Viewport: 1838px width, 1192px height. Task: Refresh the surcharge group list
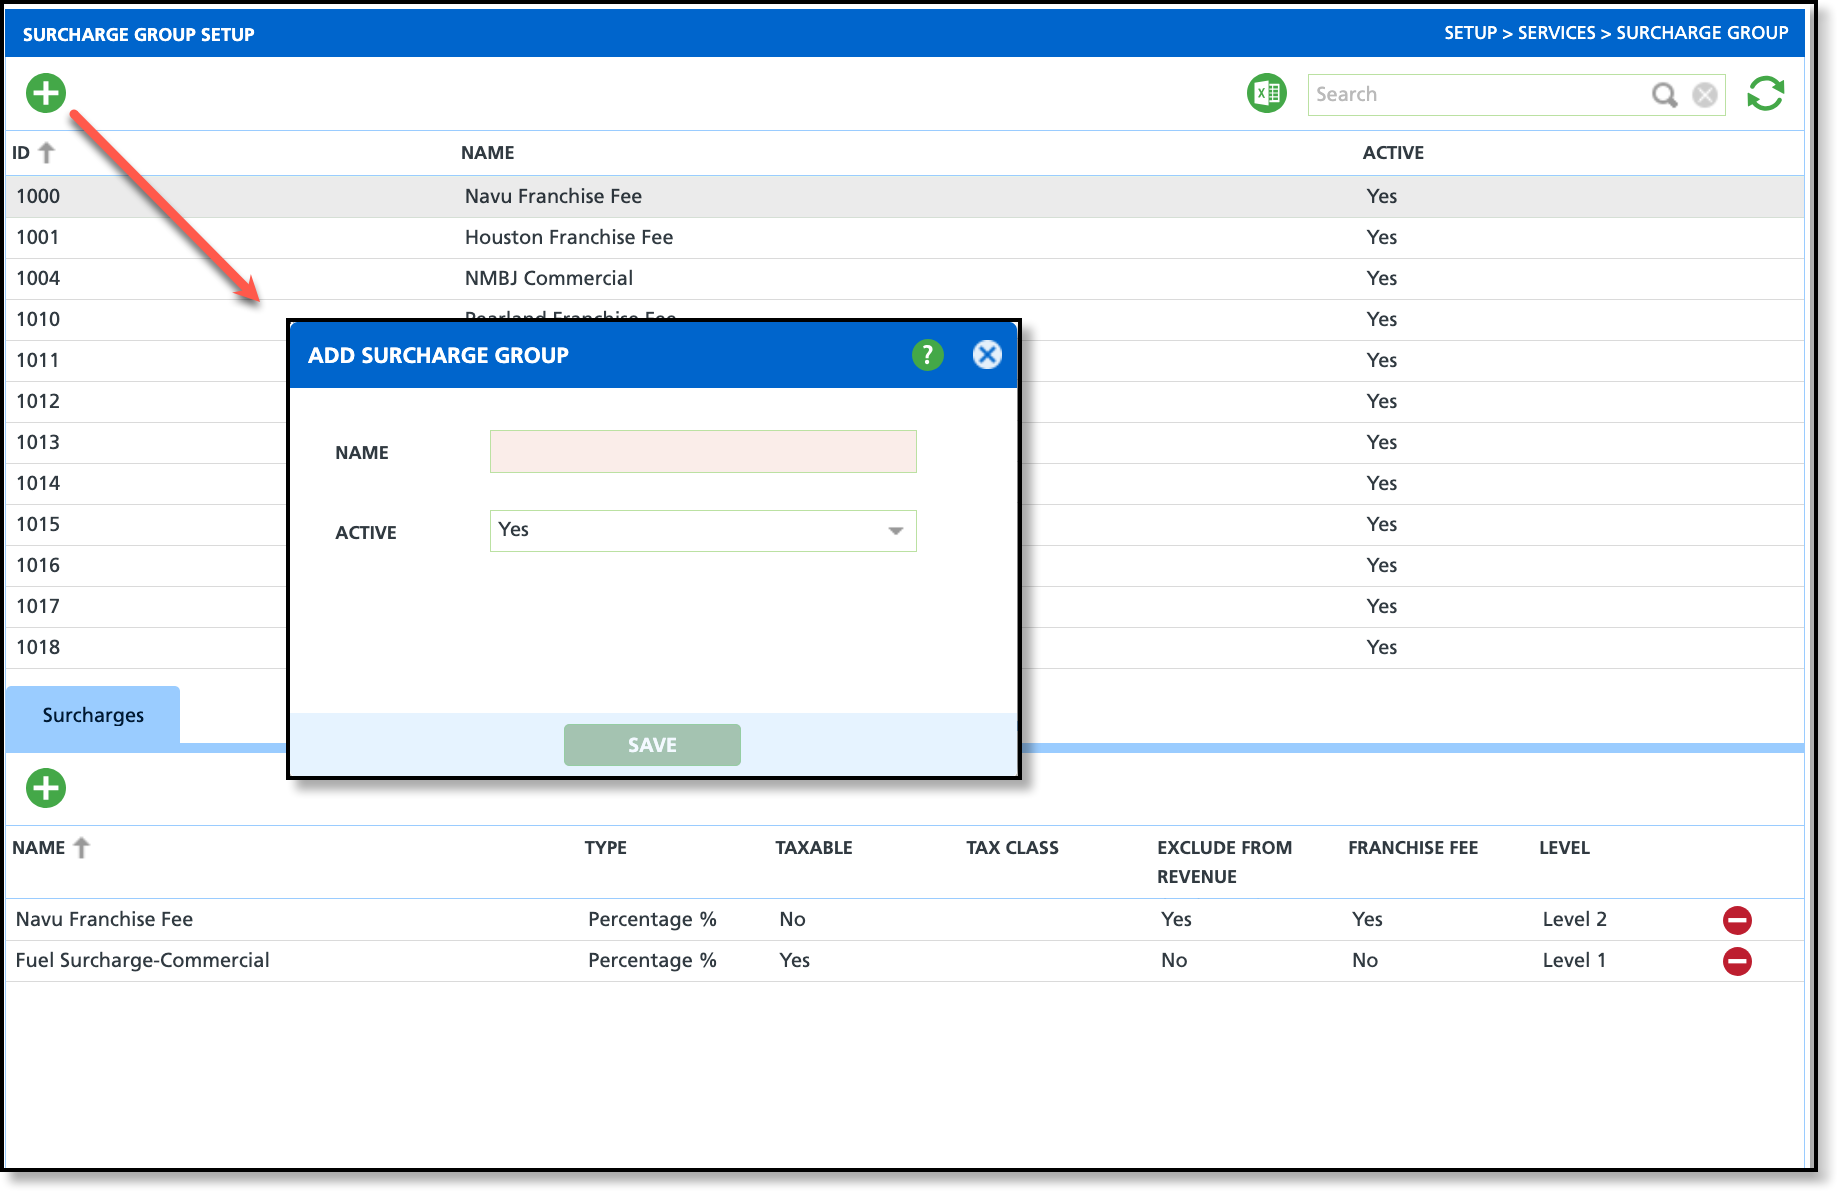pyautogui.click(x=1766, y=94)
